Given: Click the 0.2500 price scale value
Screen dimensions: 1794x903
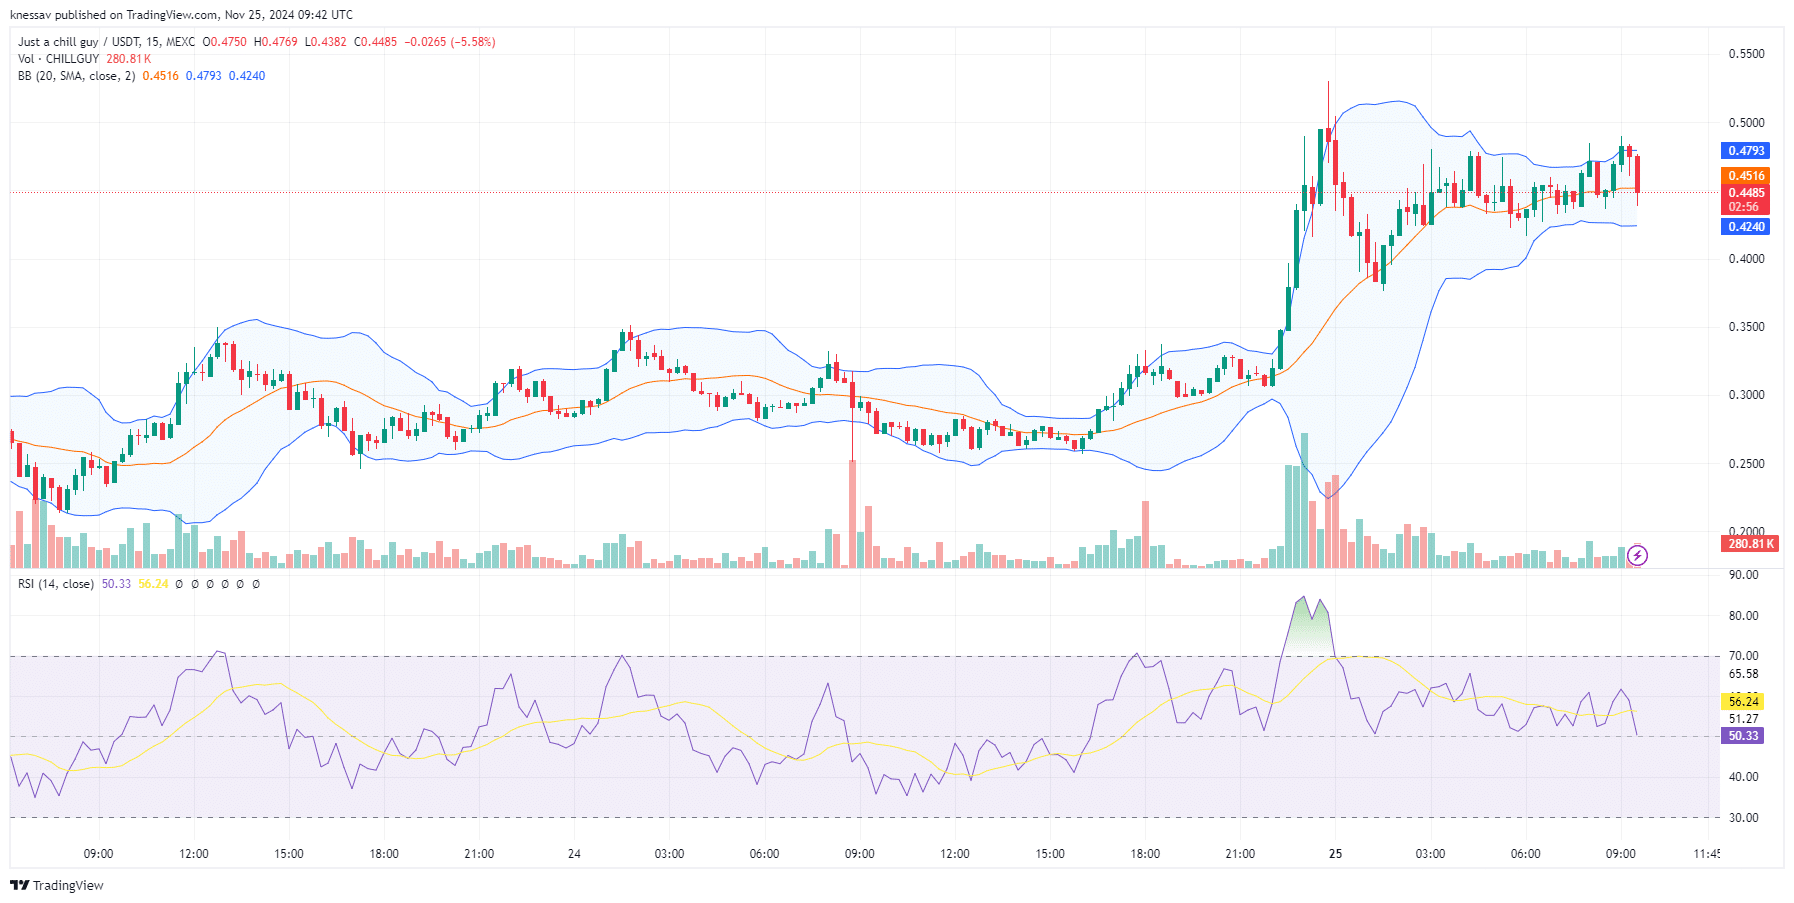Looking at the screenshot, I should point(1746,464).
